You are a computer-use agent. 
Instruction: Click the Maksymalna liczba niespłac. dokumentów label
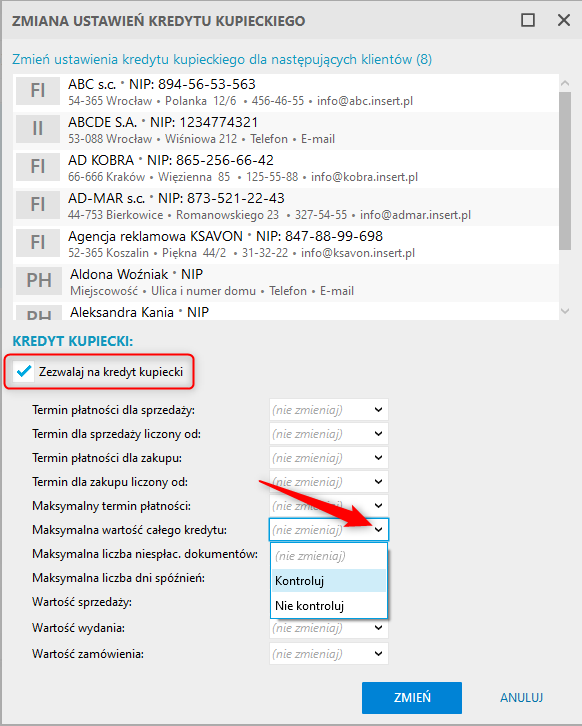pos(145,554)
